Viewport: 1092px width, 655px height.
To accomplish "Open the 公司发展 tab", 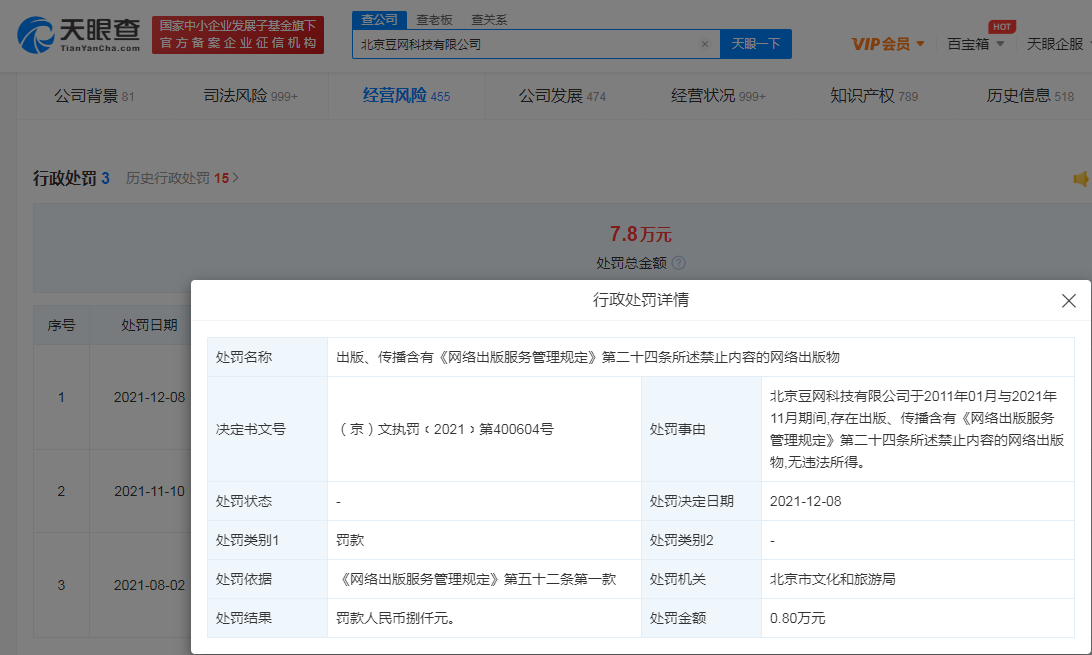I will (x=562, y=95).
